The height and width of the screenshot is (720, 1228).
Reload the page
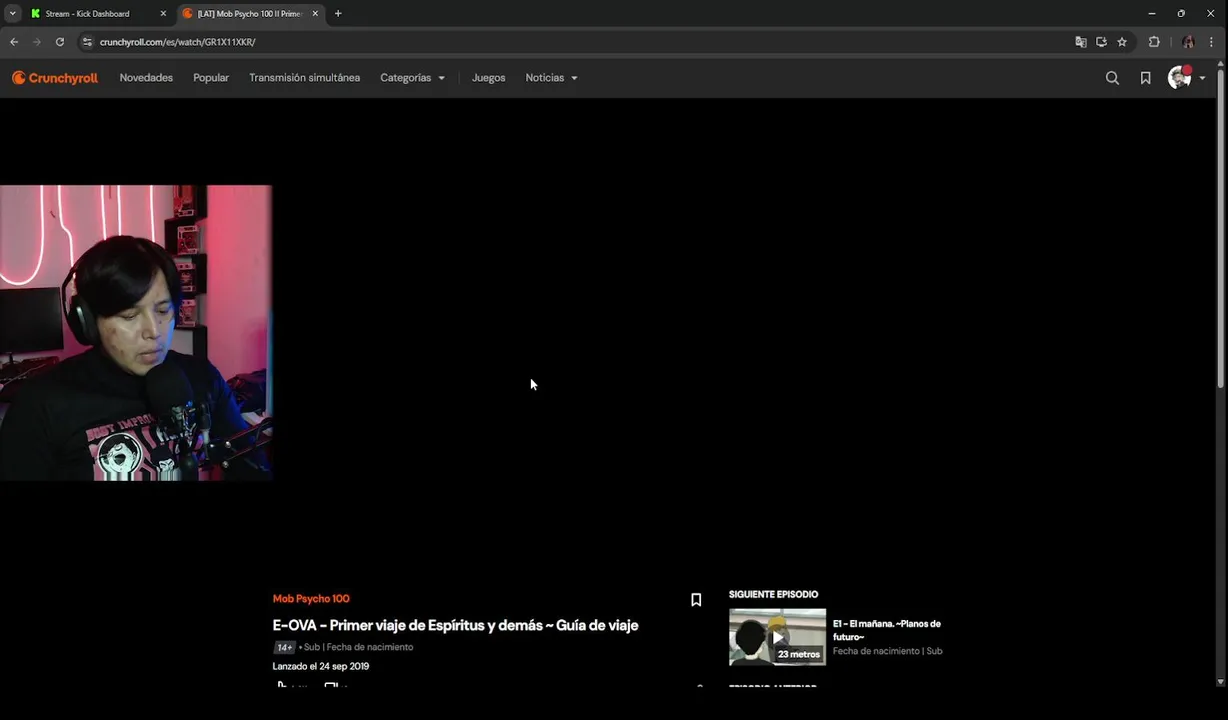60,42
